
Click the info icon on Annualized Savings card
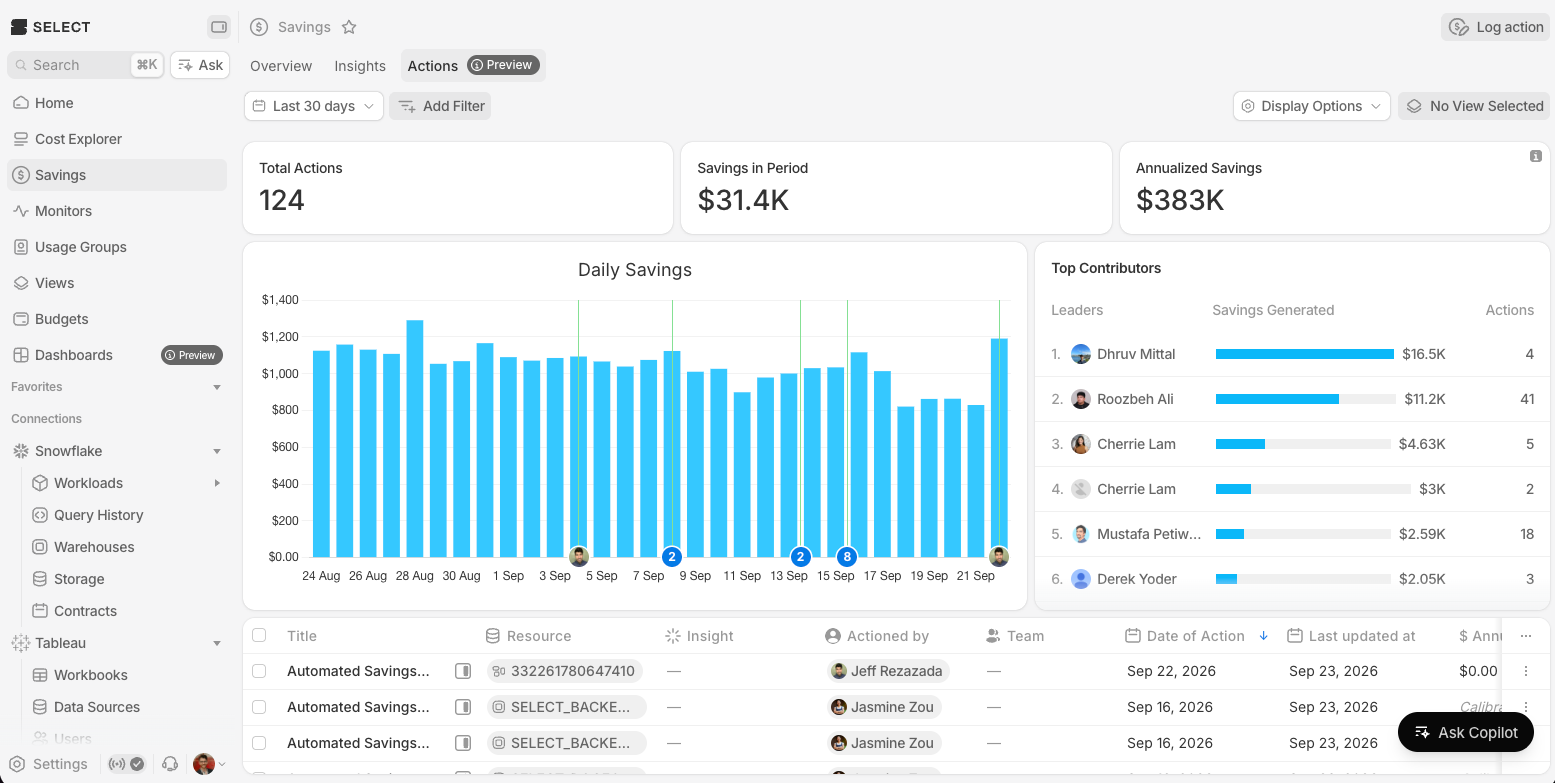tap(1535, 156)
